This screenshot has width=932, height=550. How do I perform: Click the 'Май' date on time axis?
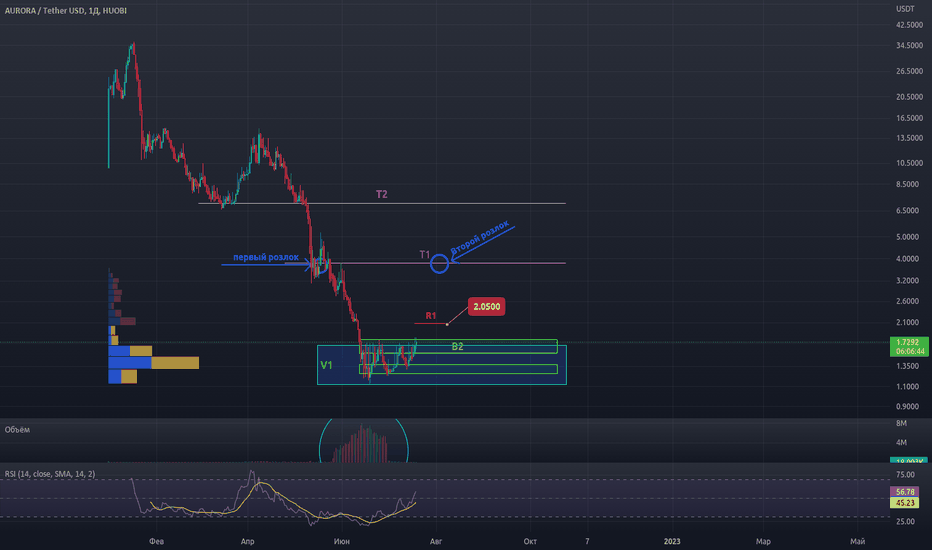click(x=857, y=541)
